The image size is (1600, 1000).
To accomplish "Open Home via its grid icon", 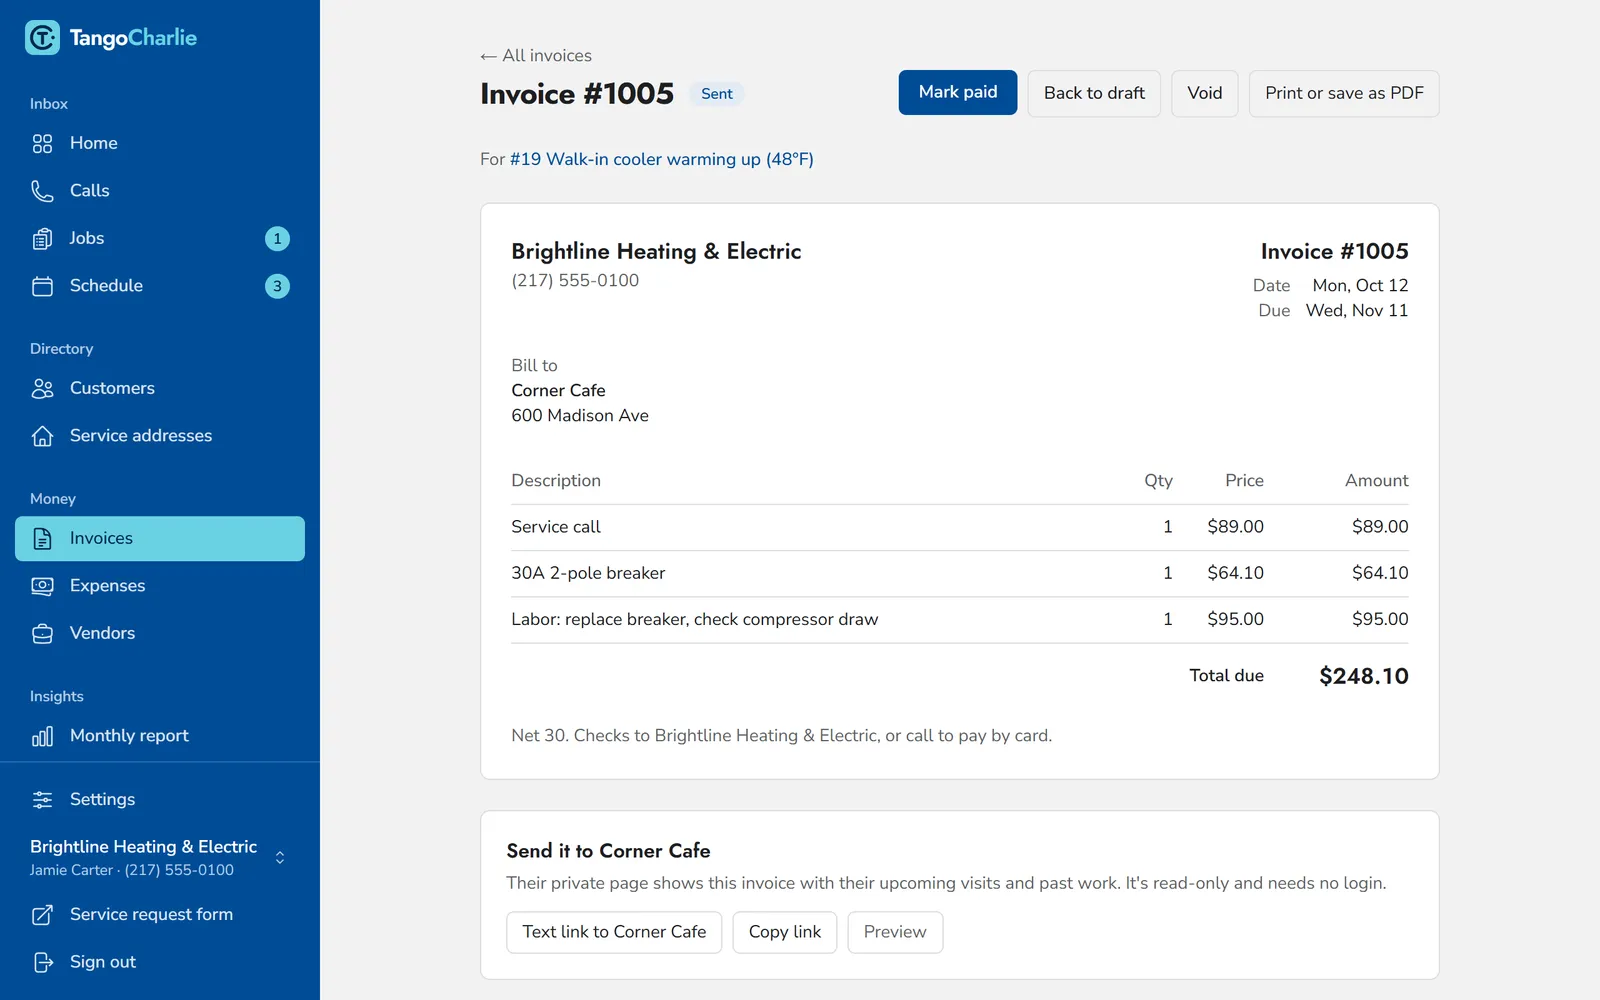I will coord(42,144).
